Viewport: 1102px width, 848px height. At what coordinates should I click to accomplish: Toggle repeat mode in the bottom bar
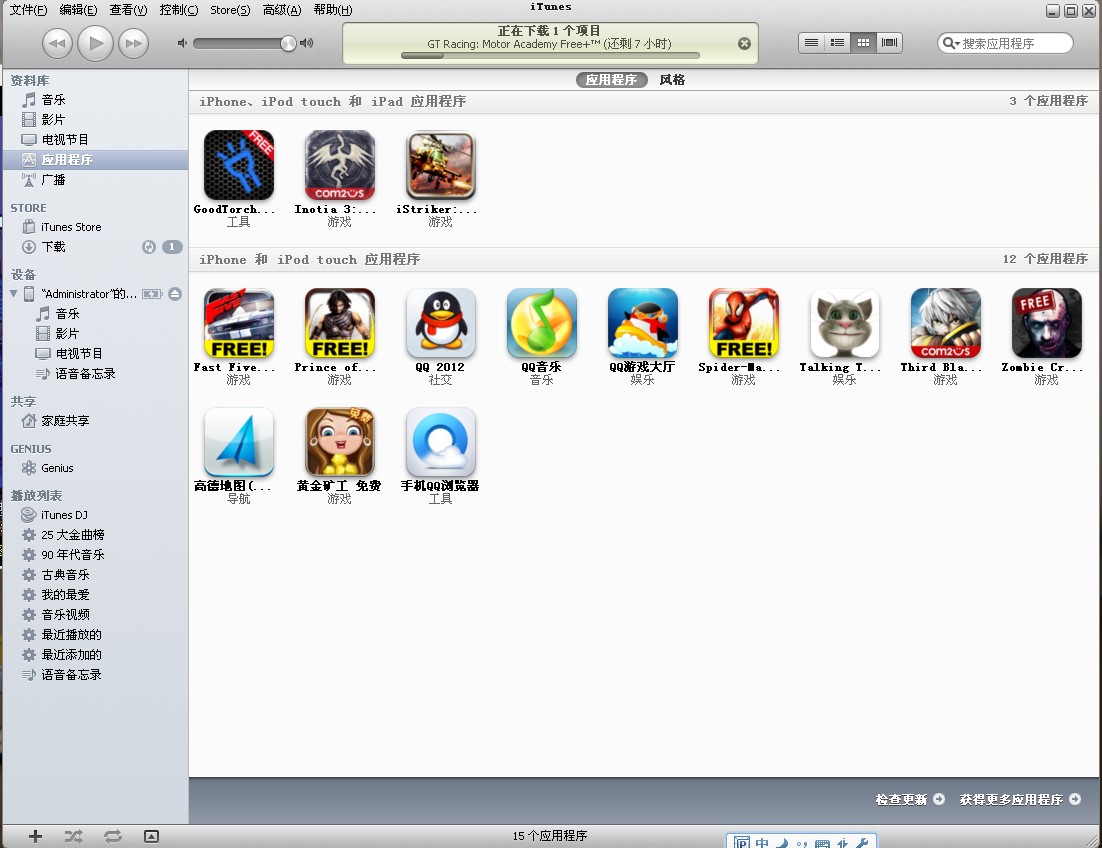[112, 836]
